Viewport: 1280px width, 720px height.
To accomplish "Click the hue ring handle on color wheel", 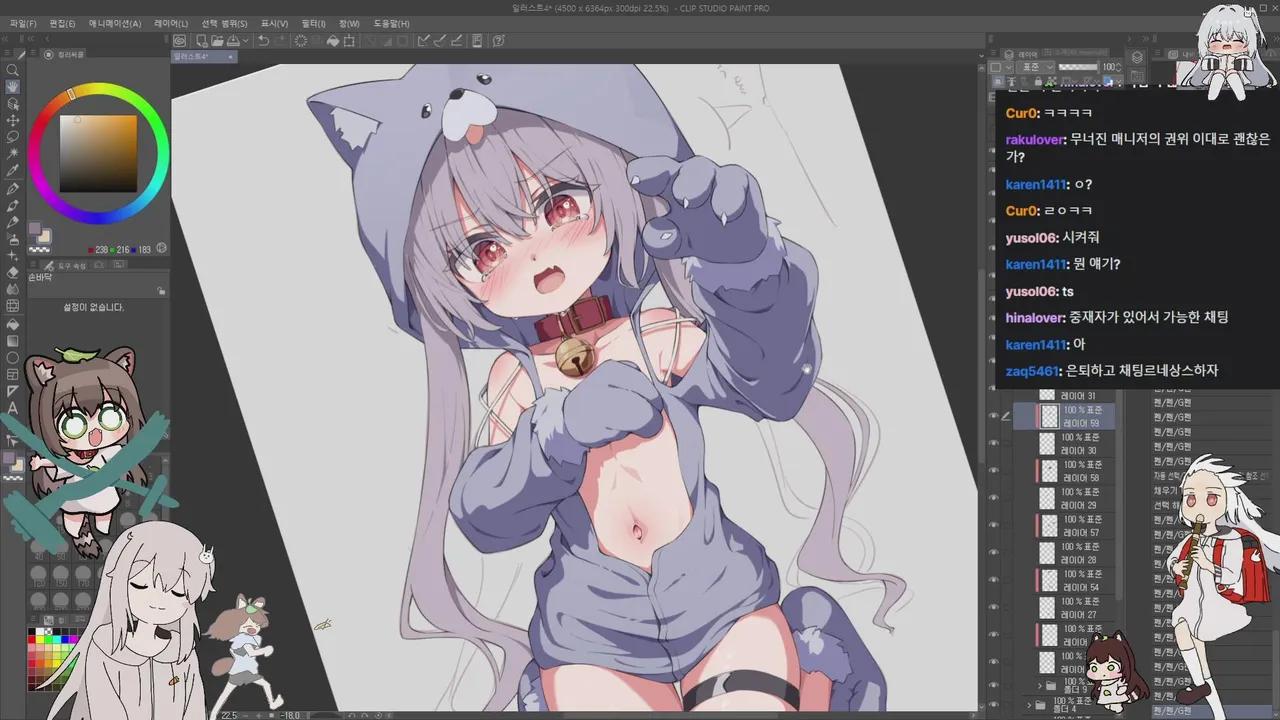I will 71,94.
